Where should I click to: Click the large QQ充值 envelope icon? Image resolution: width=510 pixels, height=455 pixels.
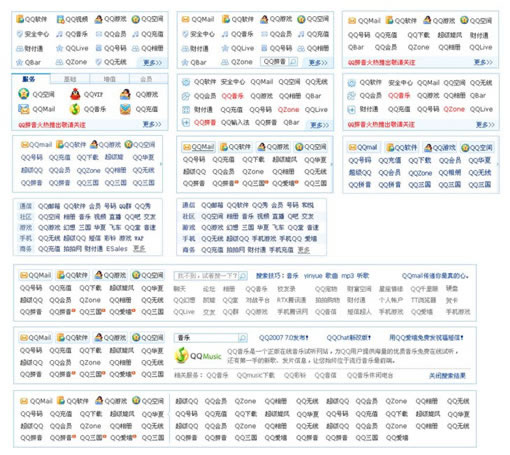125,109
